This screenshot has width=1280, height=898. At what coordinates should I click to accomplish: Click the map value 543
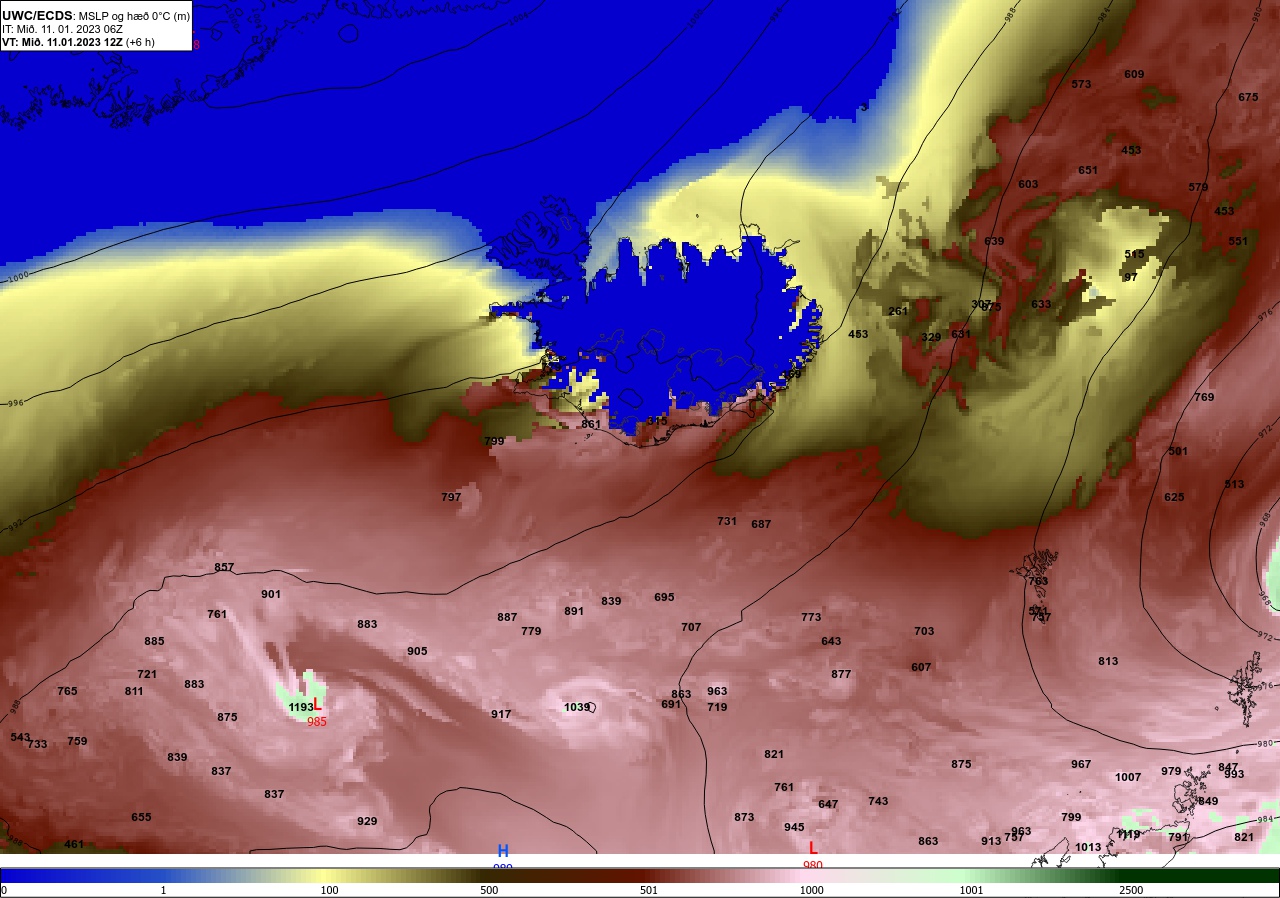tap(20, 737)
